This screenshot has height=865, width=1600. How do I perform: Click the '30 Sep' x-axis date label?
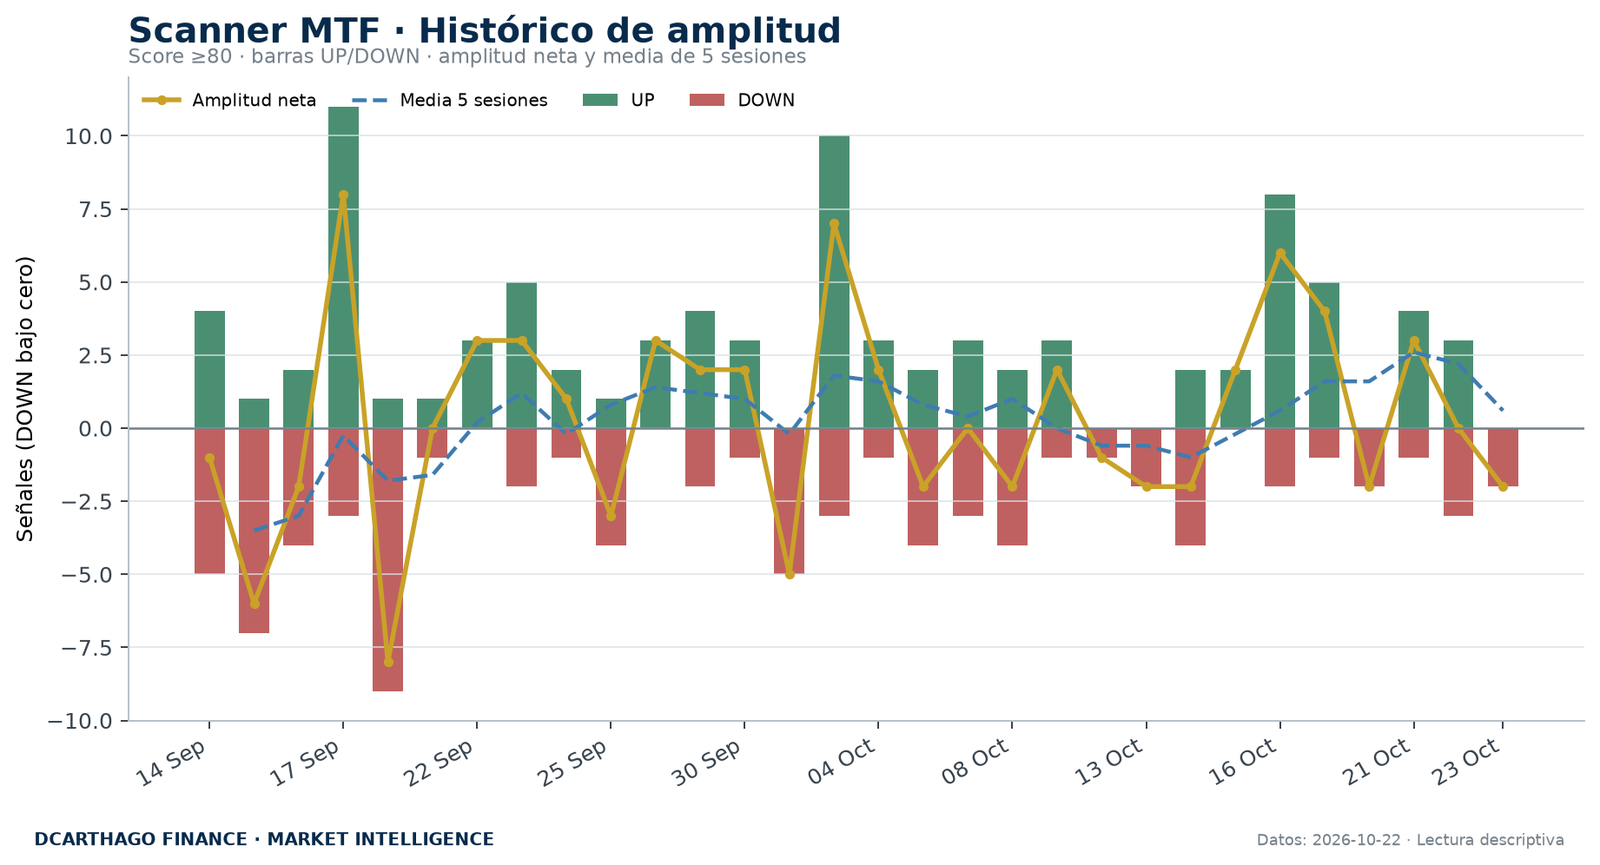pyautogui.click(x=708, y=764)
